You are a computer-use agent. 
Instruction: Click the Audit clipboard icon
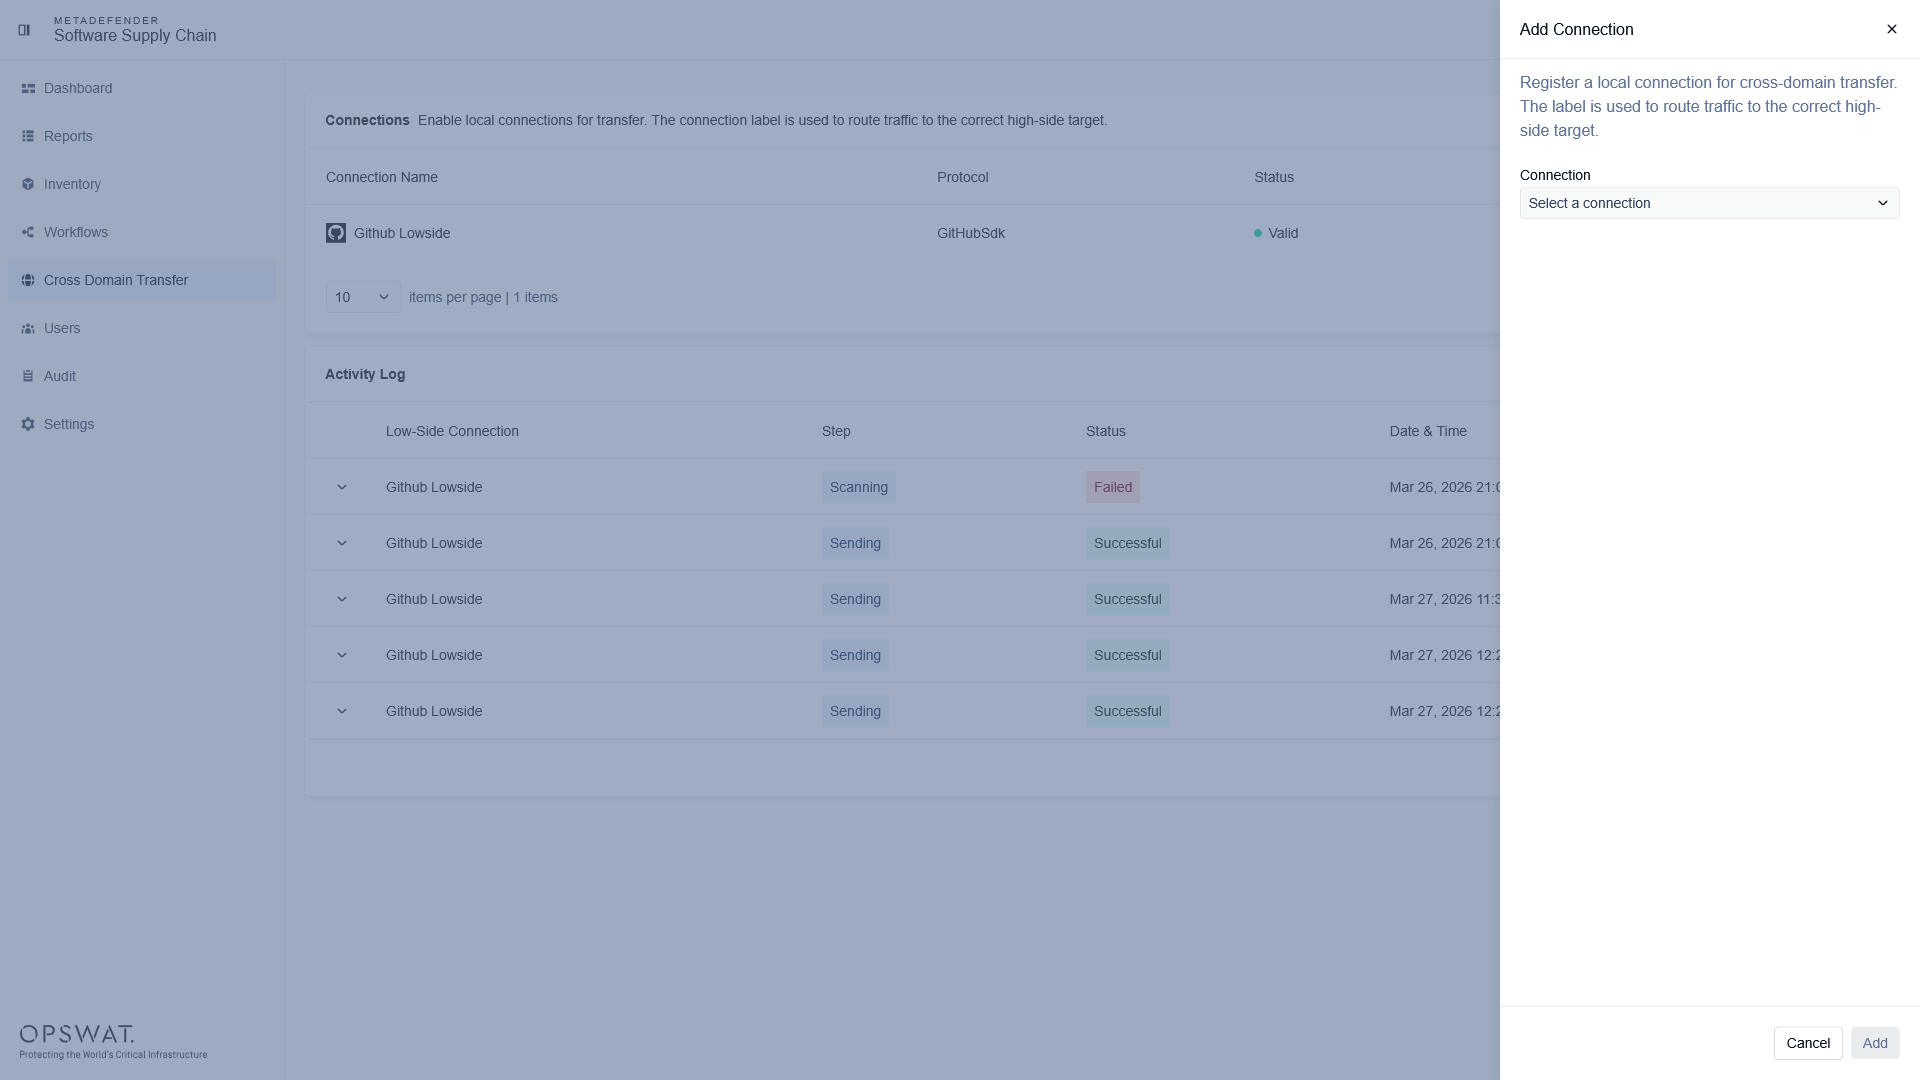[x=28, y=377]
